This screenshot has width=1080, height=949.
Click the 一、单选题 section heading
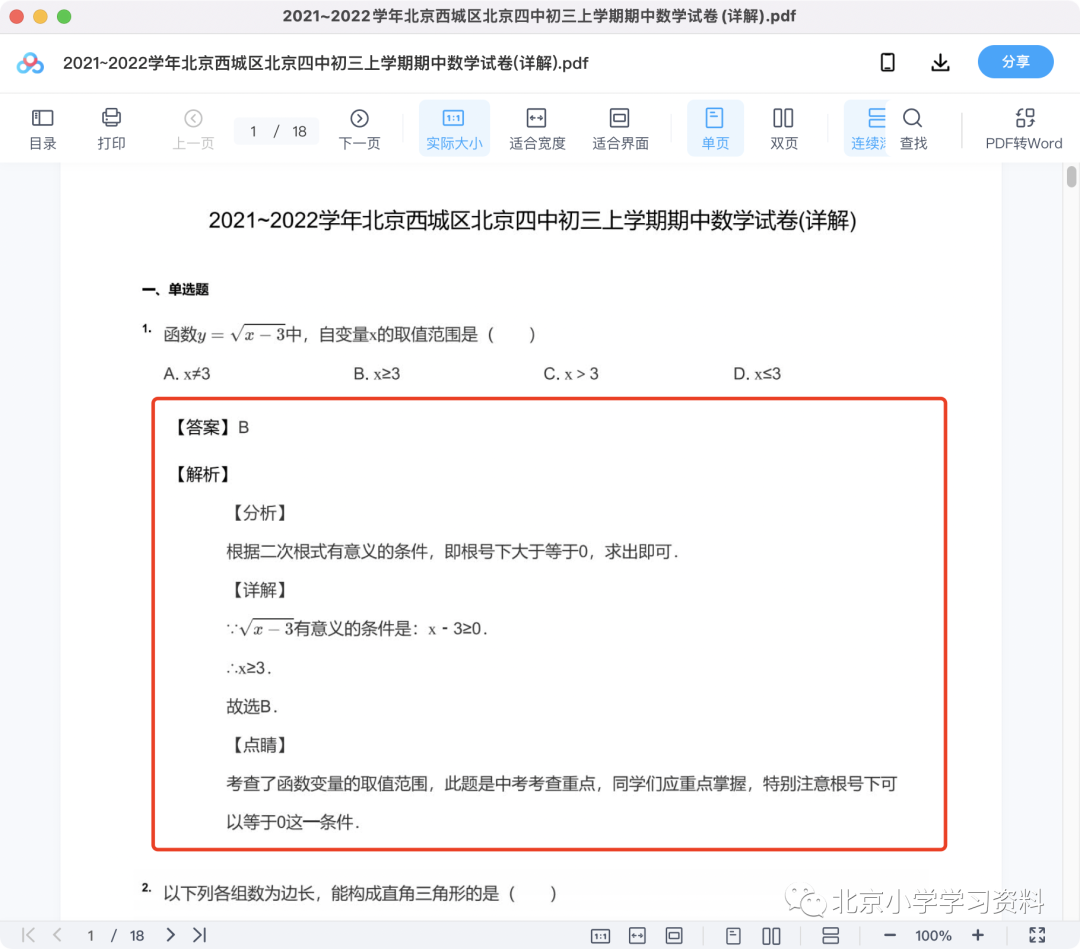pos(175,289)
